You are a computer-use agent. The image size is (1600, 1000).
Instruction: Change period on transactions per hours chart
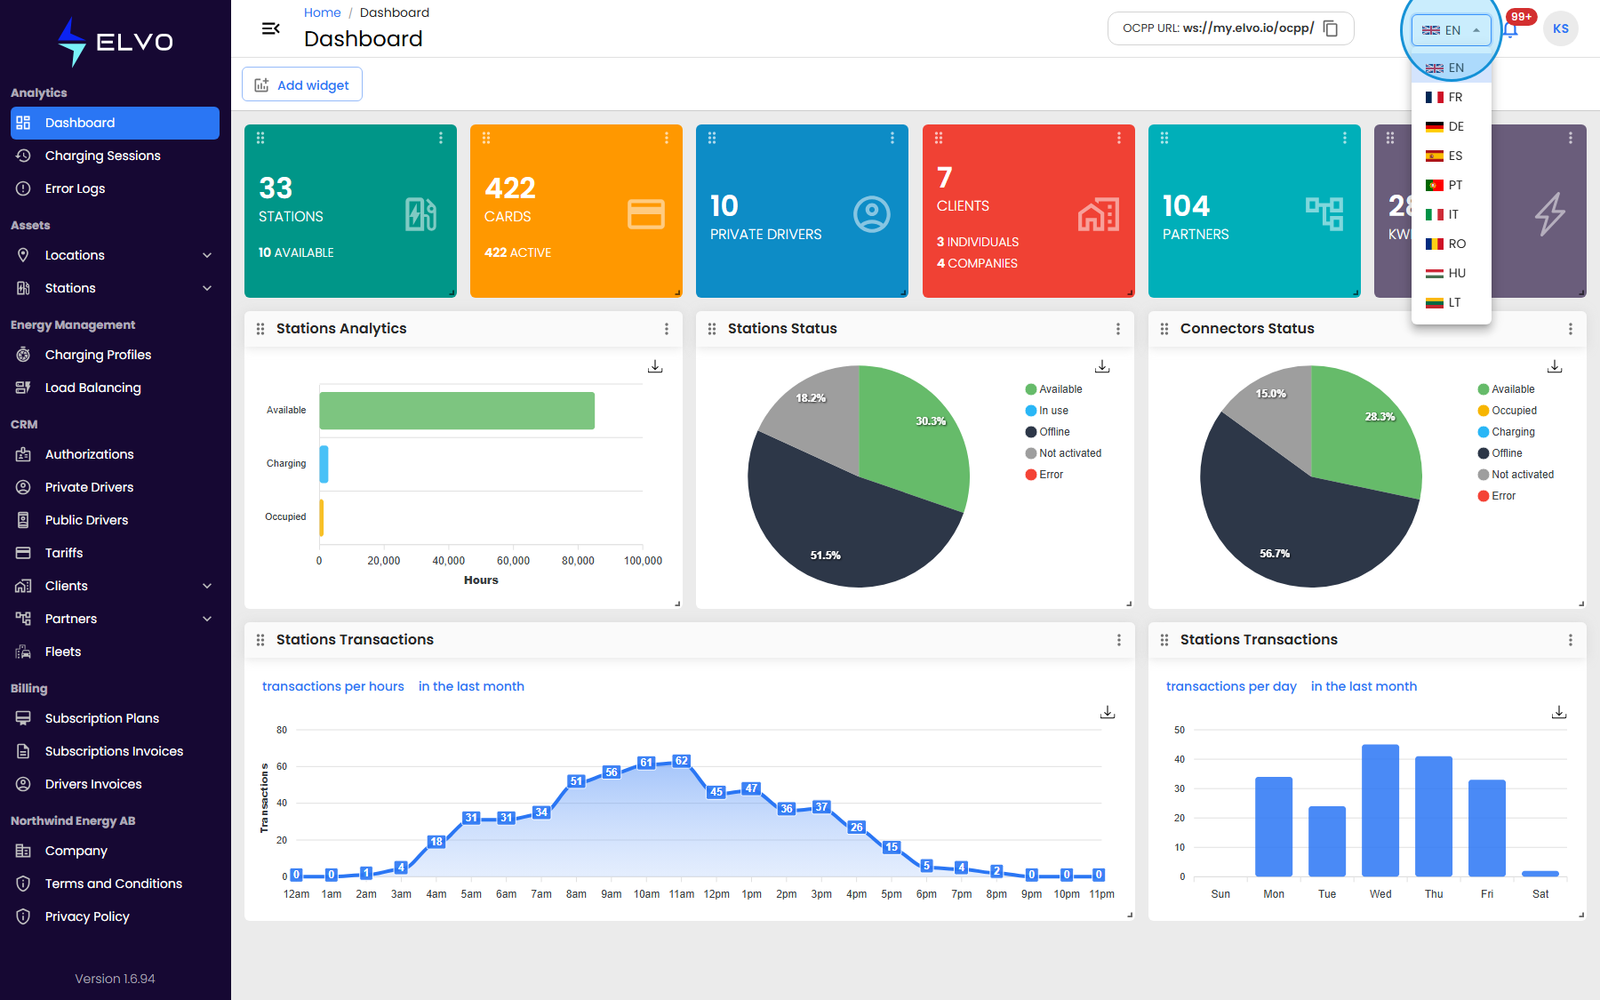tap(471, 686)
